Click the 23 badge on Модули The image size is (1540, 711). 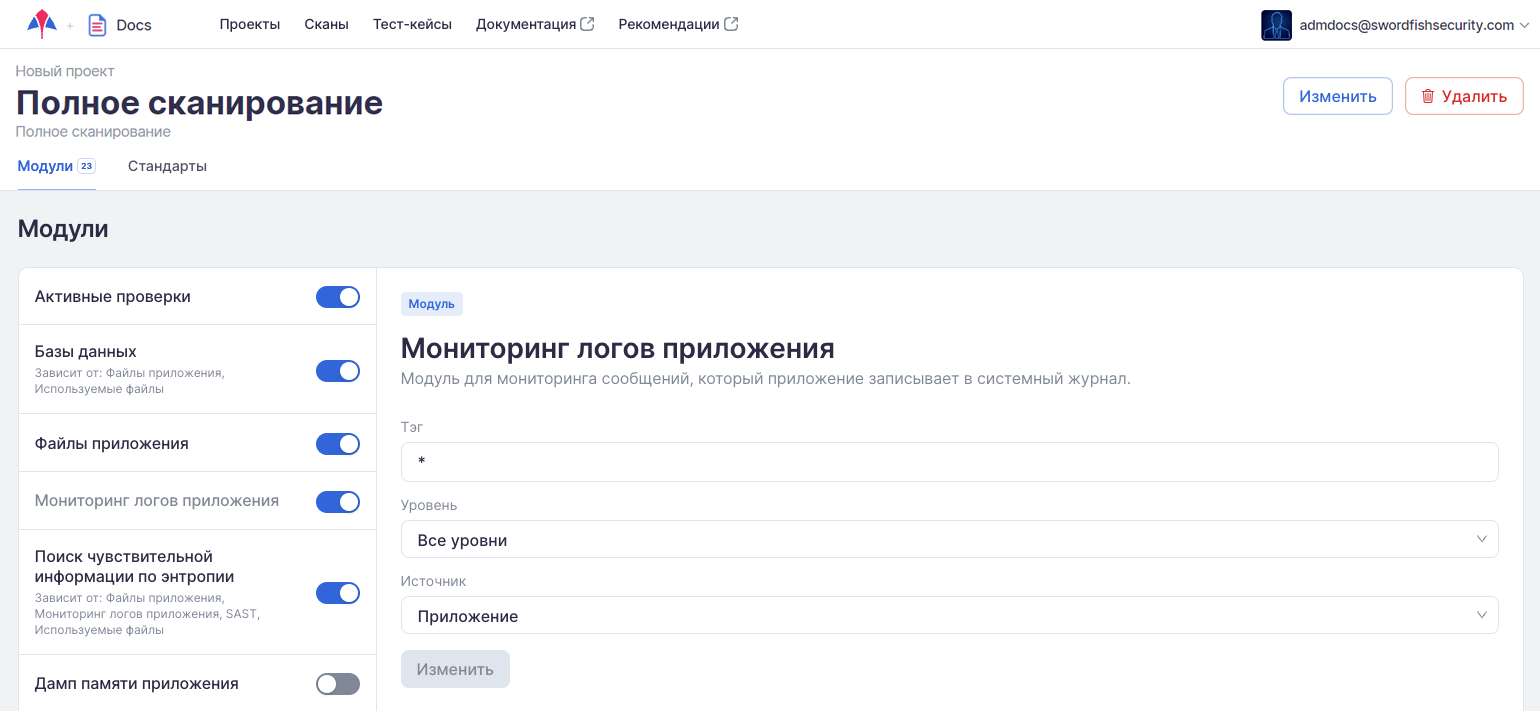click(86, 166)
